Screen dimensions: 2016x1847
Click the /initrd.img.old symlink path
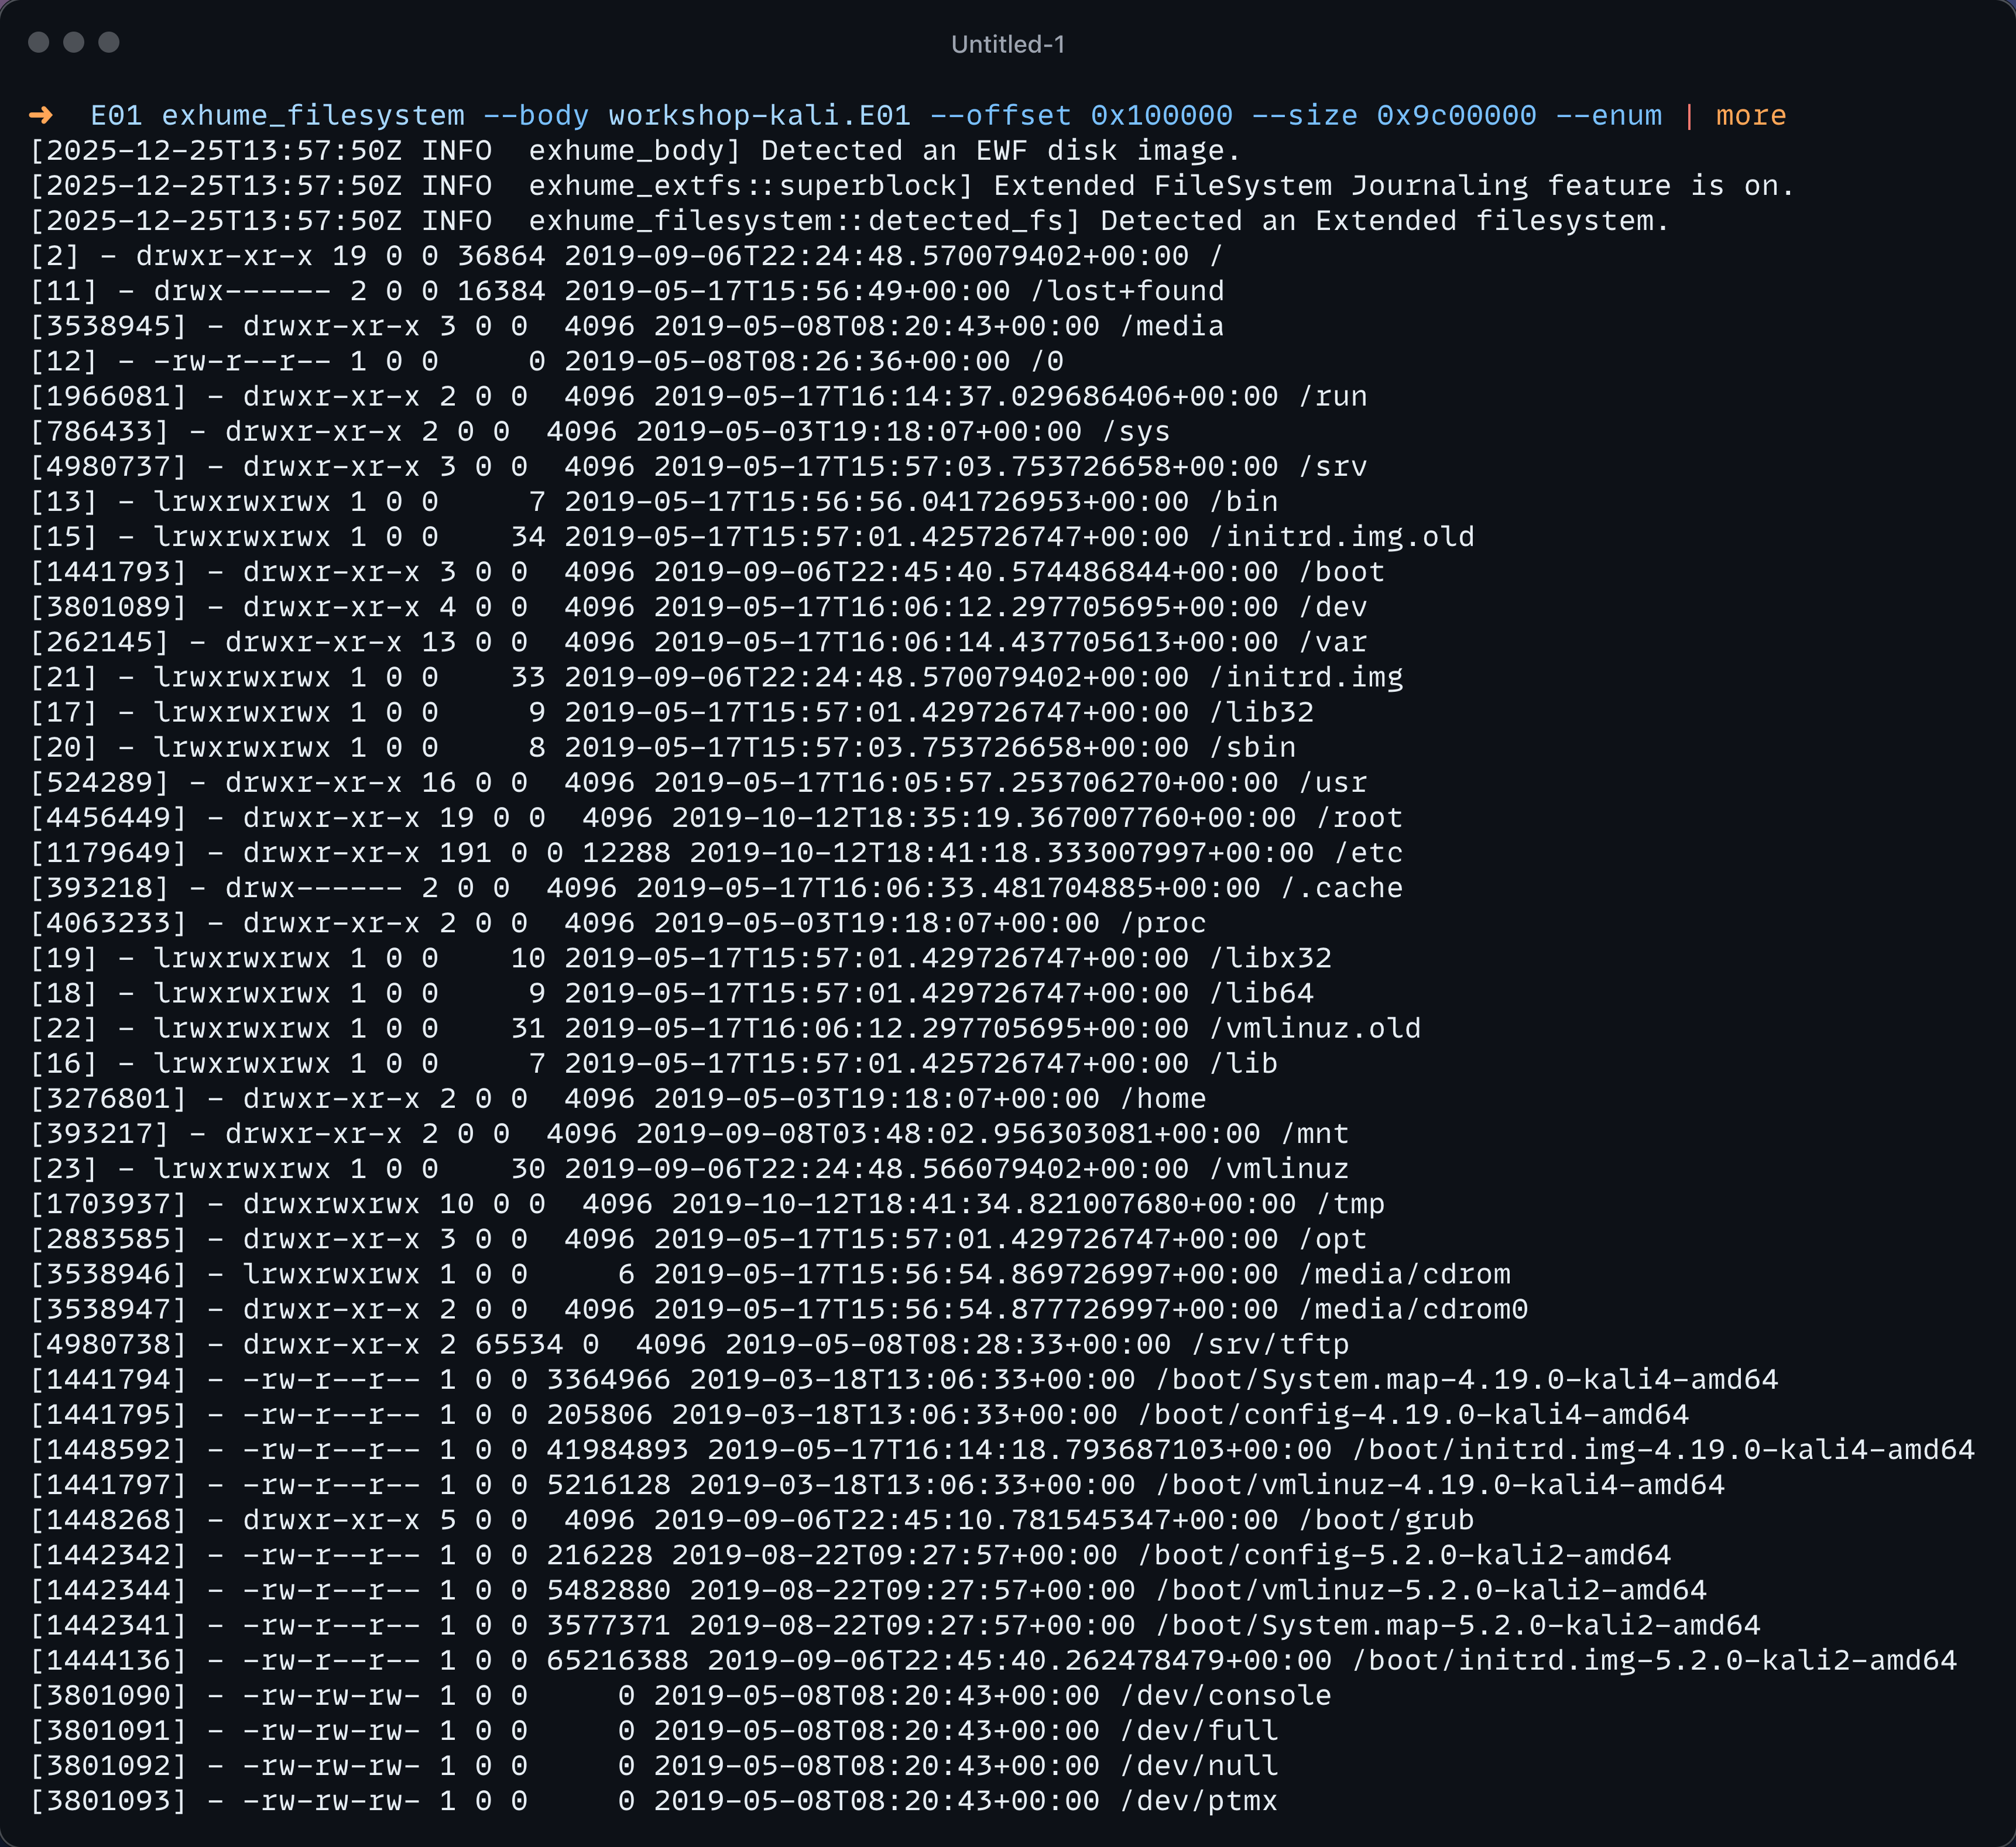point(1341,537)
